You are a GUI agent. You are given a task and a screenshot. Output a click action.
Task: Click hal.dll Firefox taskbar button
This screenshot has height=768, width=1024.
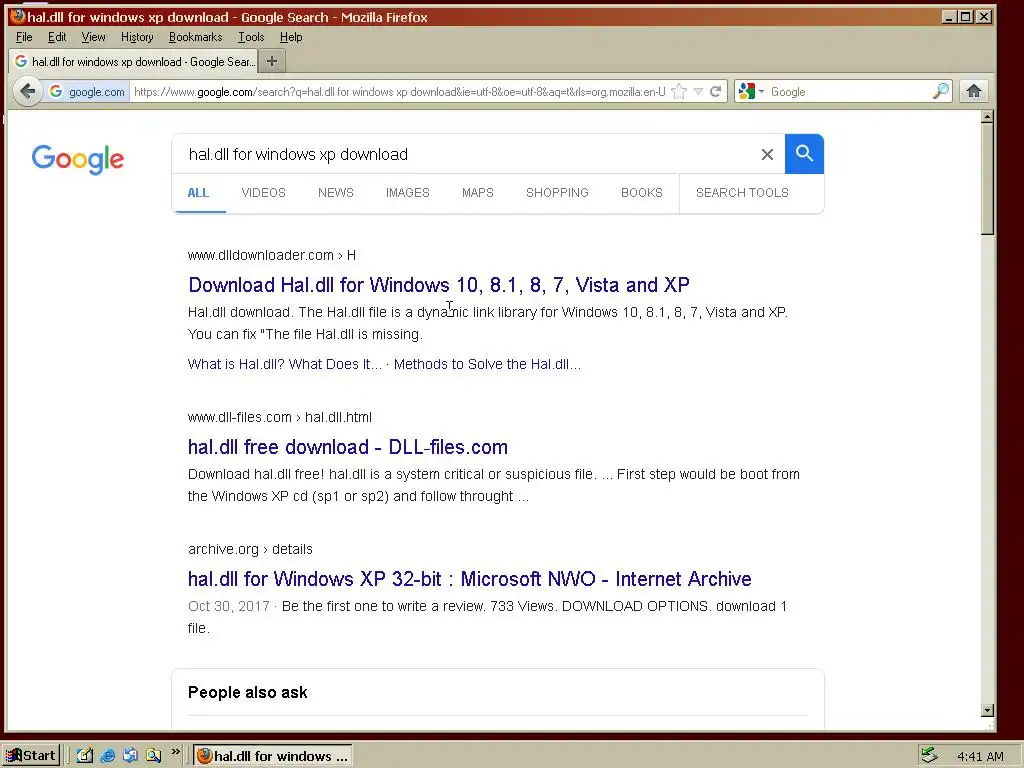pos(272,756)
